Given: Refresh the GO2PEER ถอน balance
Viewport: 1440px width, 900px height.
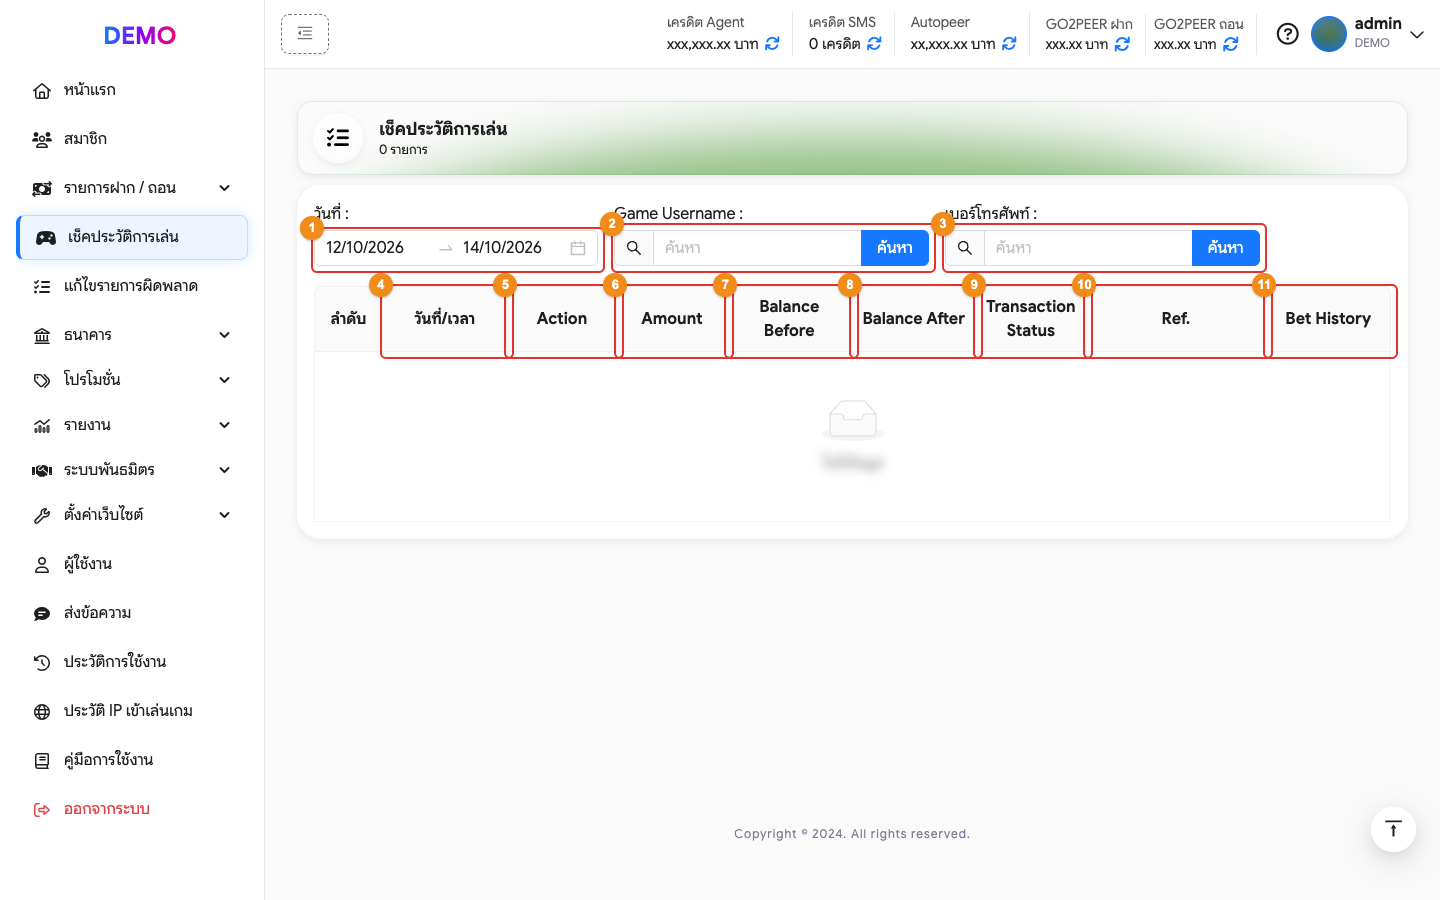Looking at the screenshot, I should tap(1231, 44).
